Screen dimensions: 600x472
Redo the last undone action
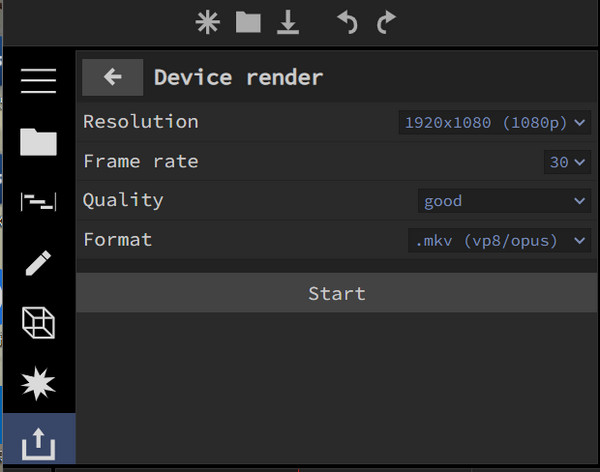(x=386, y=22)
